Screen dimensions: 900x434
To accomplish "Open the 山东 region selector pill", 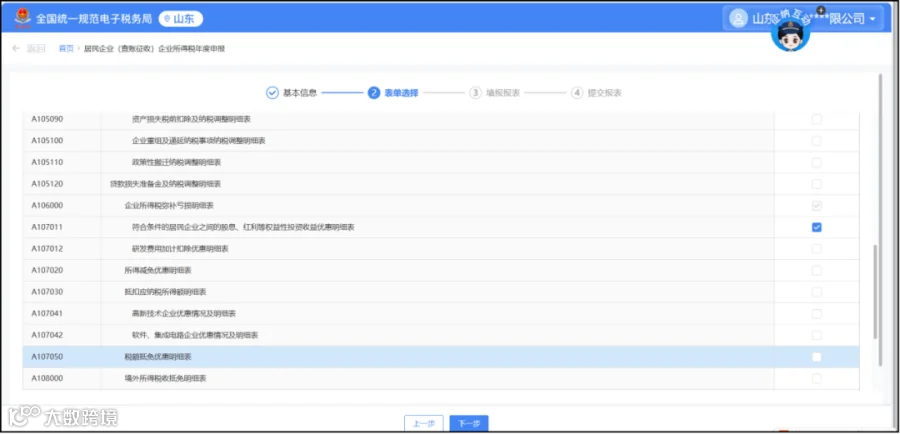I will pos(180,19).
